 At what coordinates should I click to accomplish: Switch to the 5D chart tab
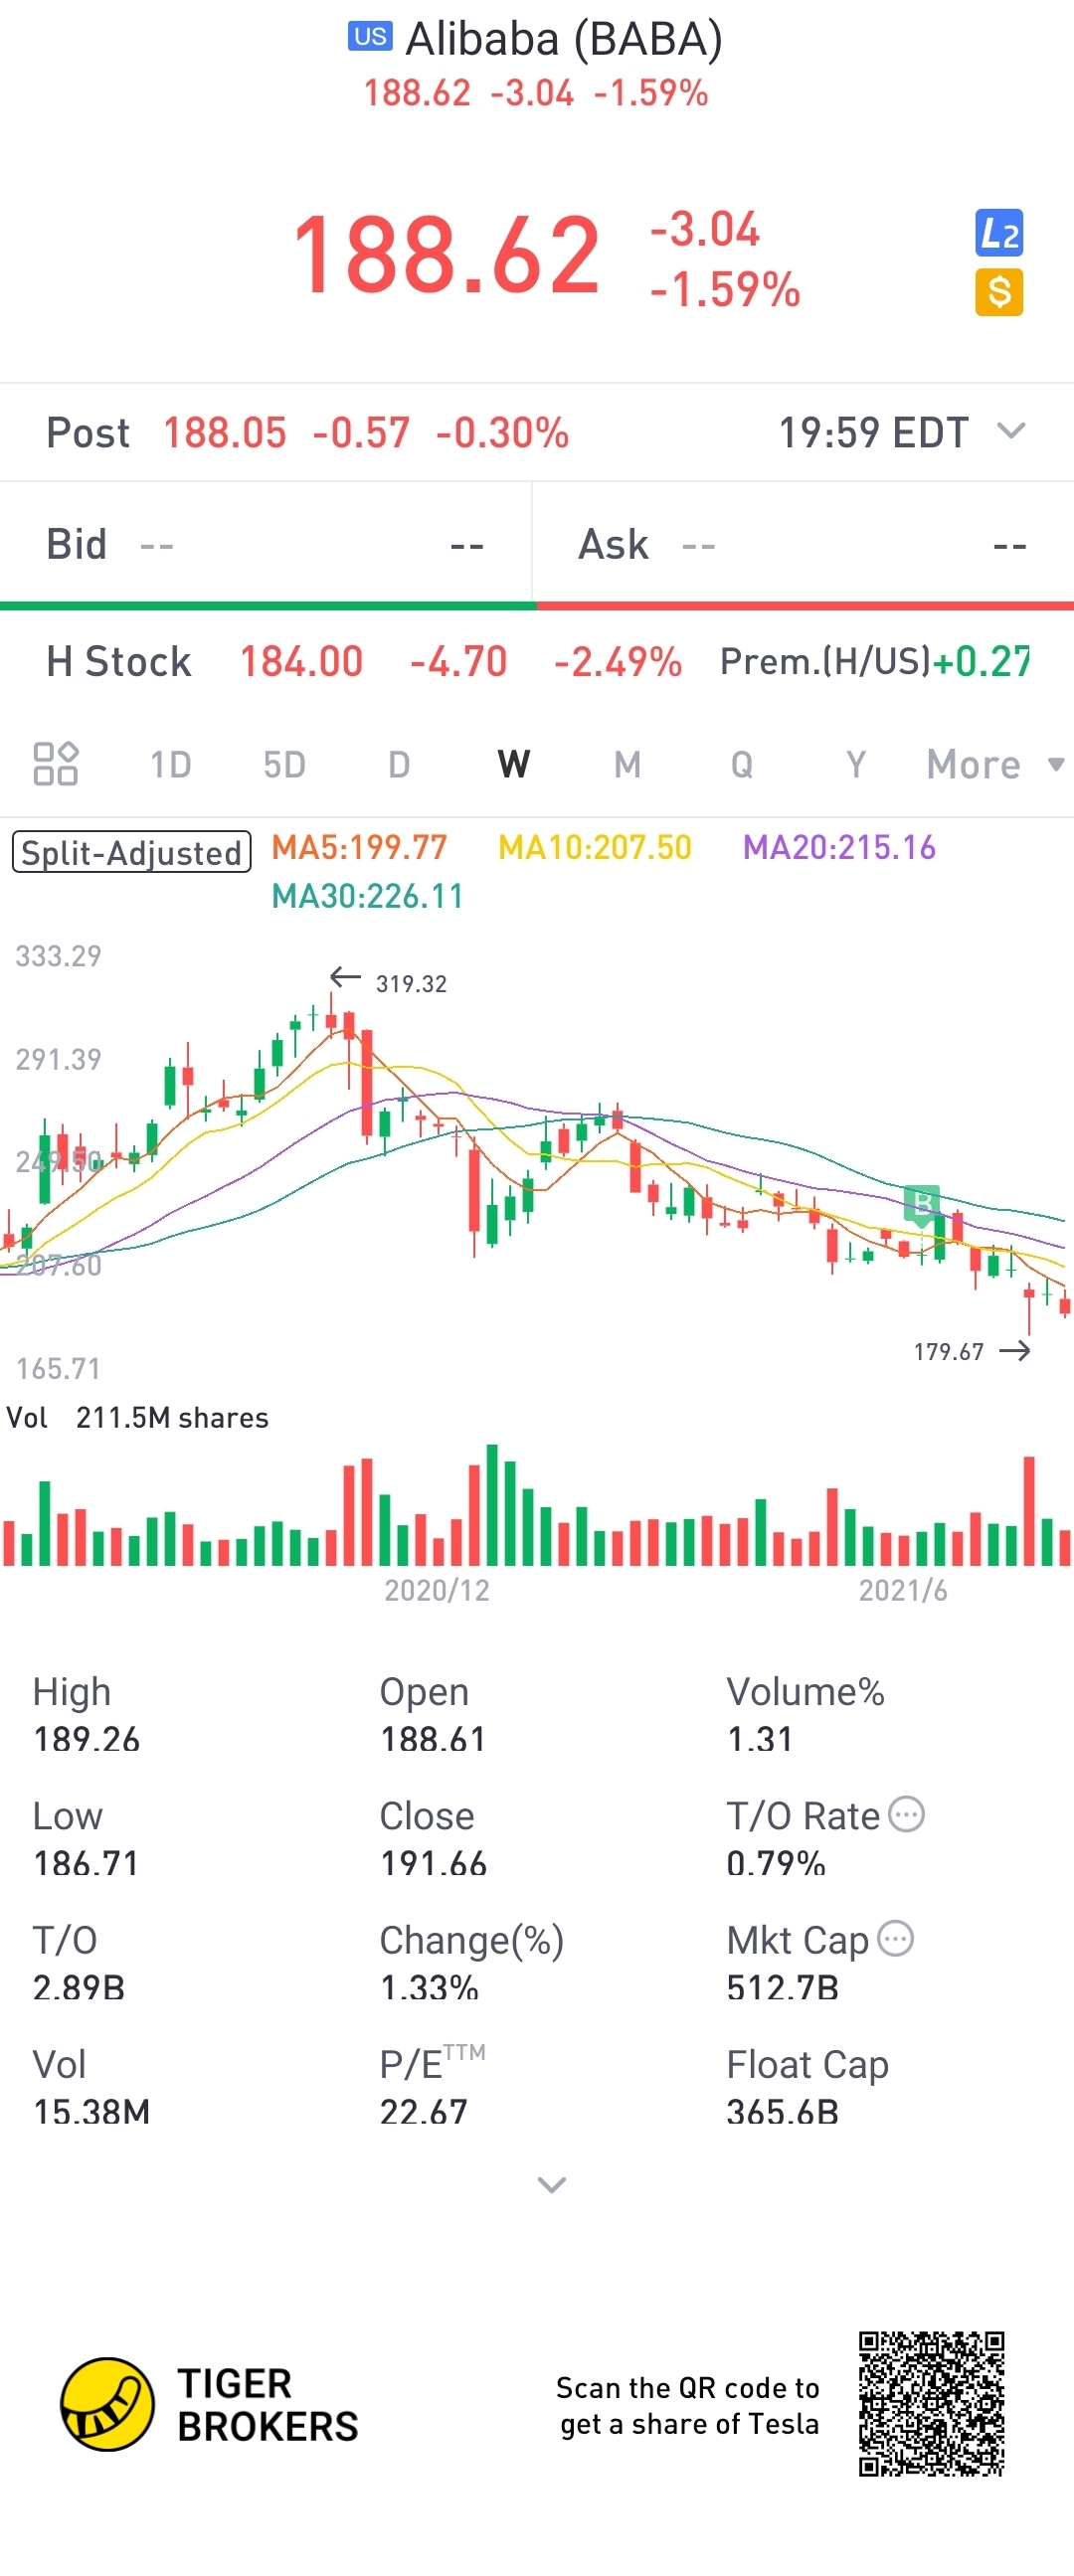tap(284, 764)
